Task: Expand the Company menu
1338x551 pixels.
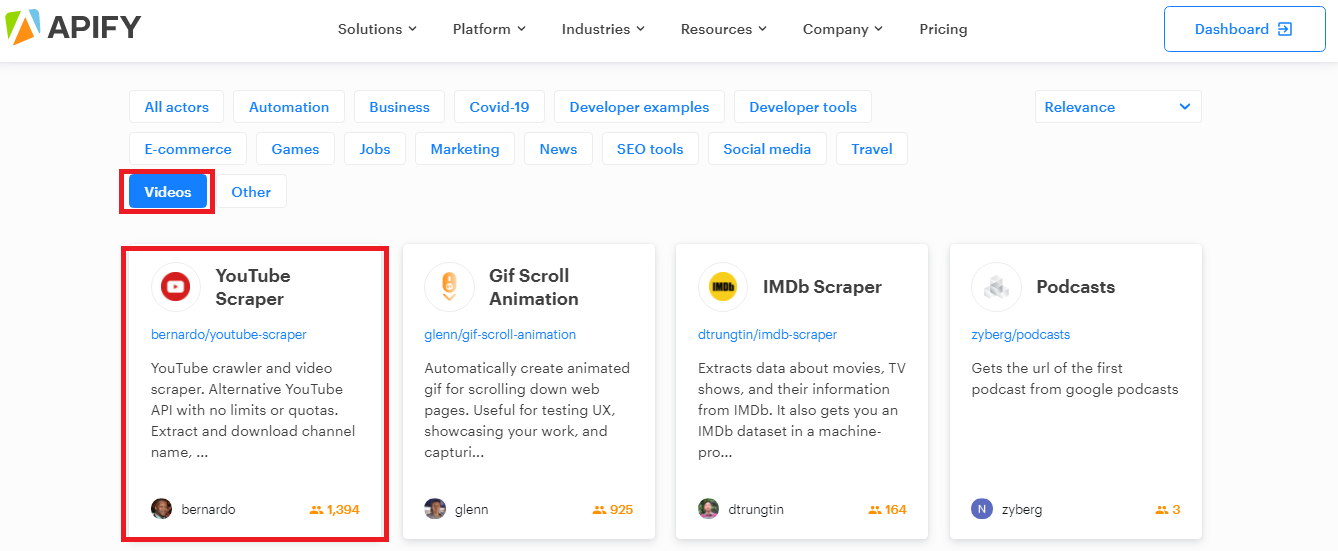Action: [x=843, y=29]
